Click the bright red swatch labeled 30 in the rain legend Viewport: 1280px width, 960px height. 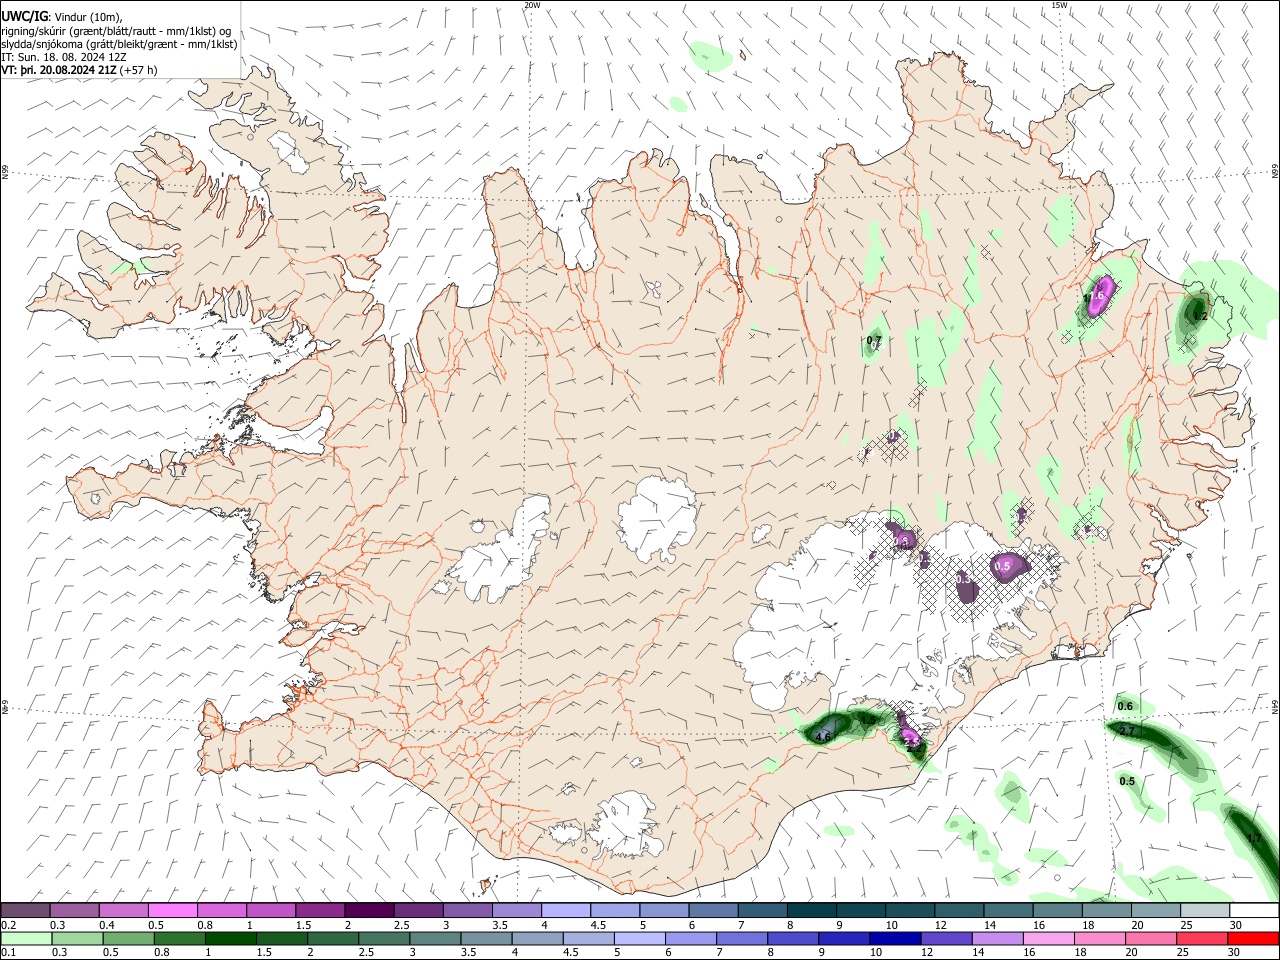(x=1253, y=939)
